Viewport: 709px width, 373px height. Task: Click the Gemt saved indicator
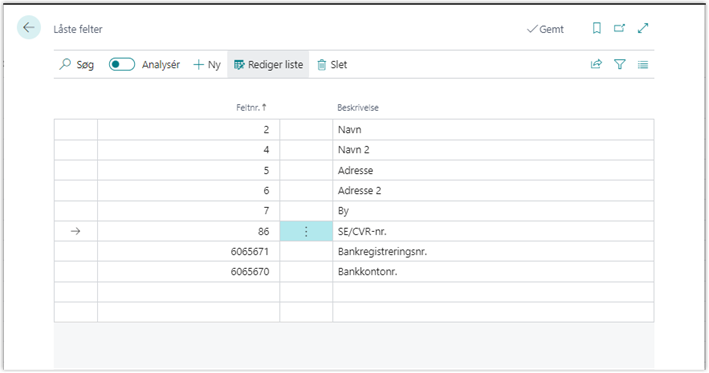pos(545,29)
